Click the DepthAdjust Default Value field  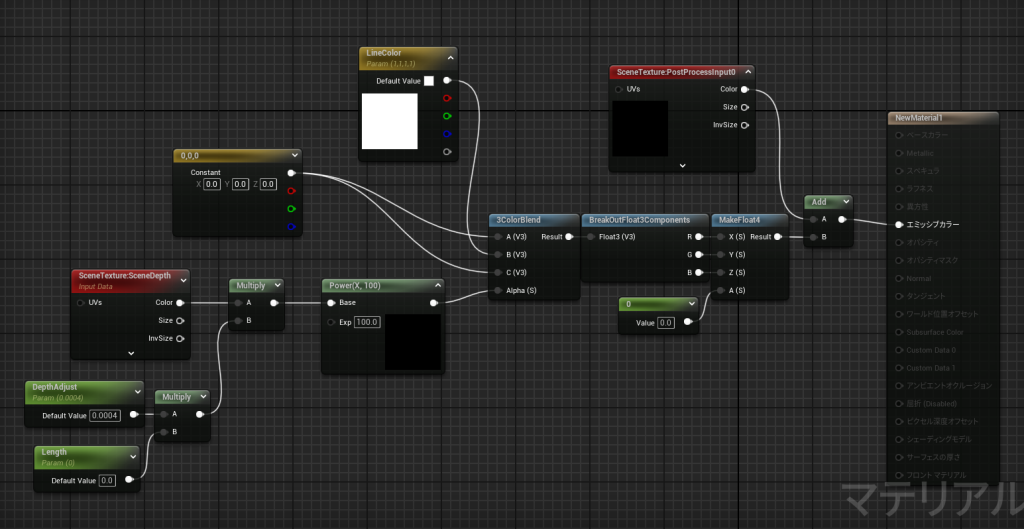[104, 415]
